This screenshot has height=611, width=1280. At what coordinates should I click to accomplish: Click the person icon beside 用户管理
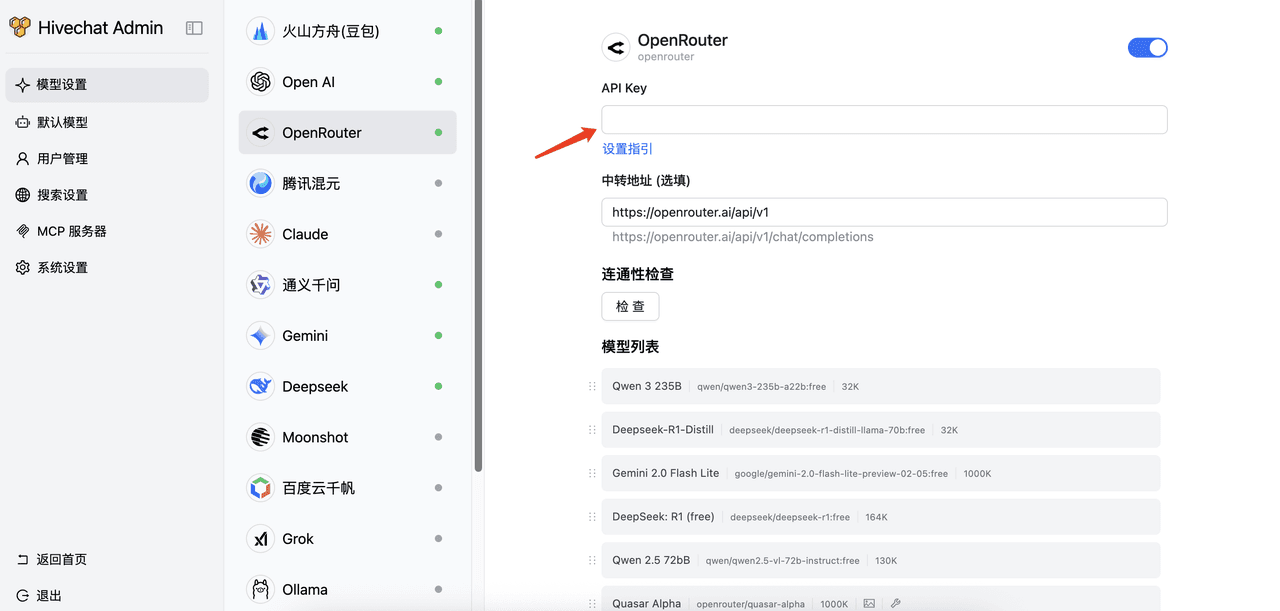(x=22, y=158)
